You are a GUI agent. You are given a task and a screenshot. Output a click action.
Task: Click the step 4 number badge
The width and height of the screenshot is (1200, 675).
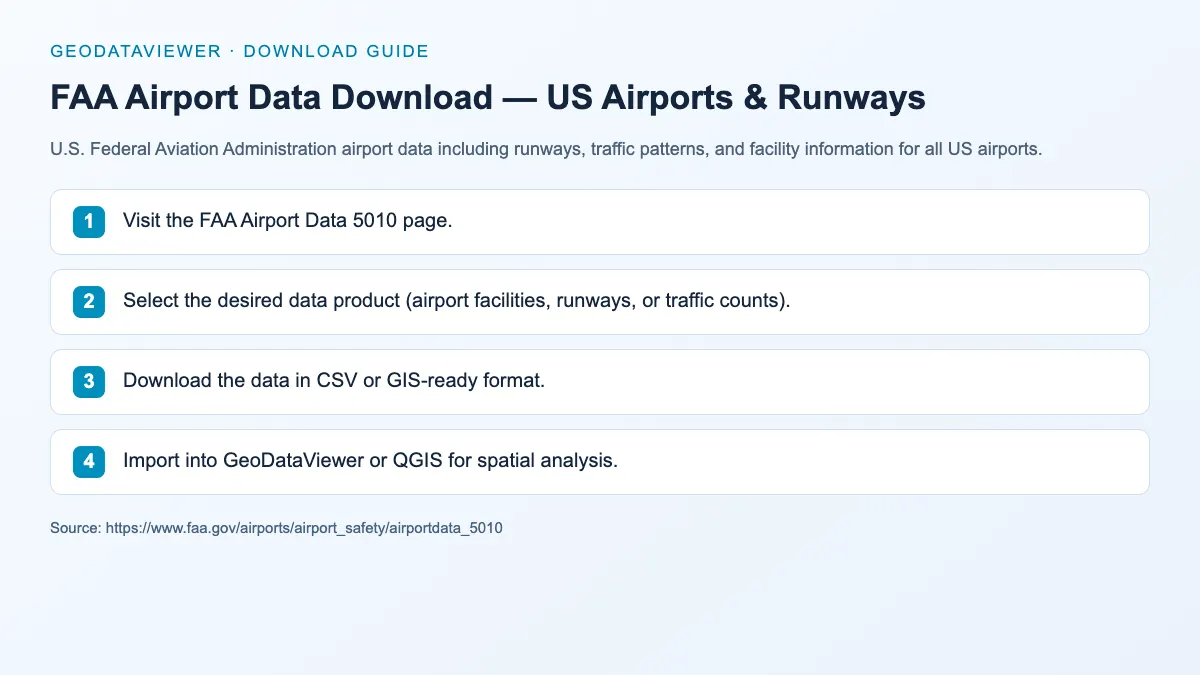click(89, 462)
